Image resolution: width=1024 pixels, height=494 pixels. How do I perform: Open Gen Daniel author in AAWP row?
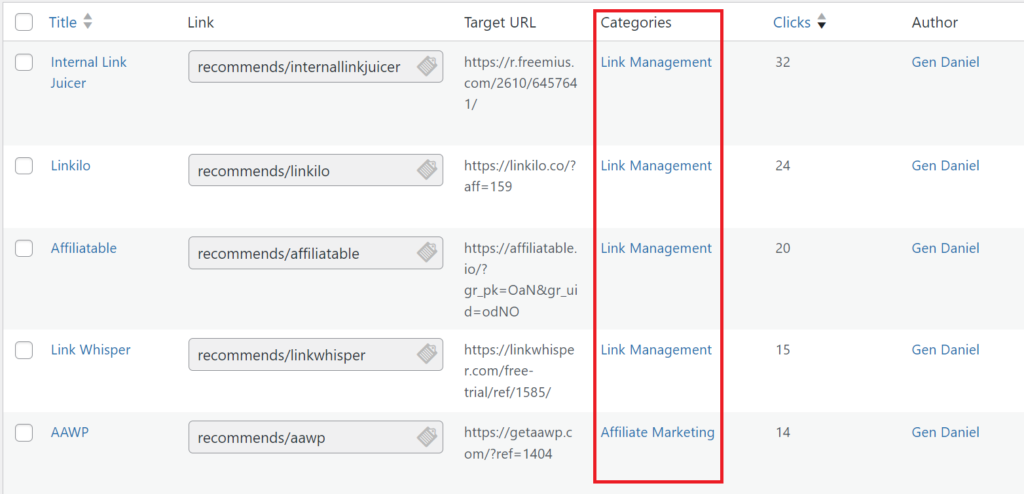[x=945, y=432]
